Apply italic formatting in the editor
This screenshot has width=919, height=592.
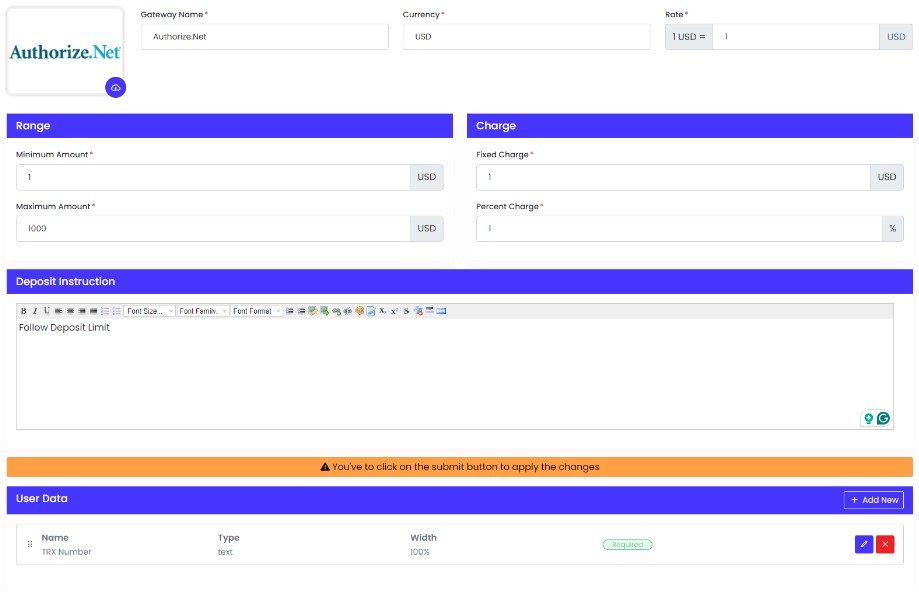(36, 310)
